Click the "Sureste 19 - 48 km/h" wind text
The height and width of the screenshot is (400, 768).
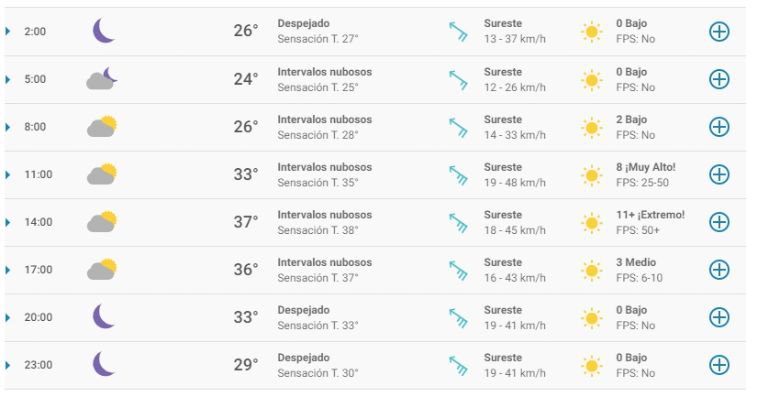click(514, 175)
